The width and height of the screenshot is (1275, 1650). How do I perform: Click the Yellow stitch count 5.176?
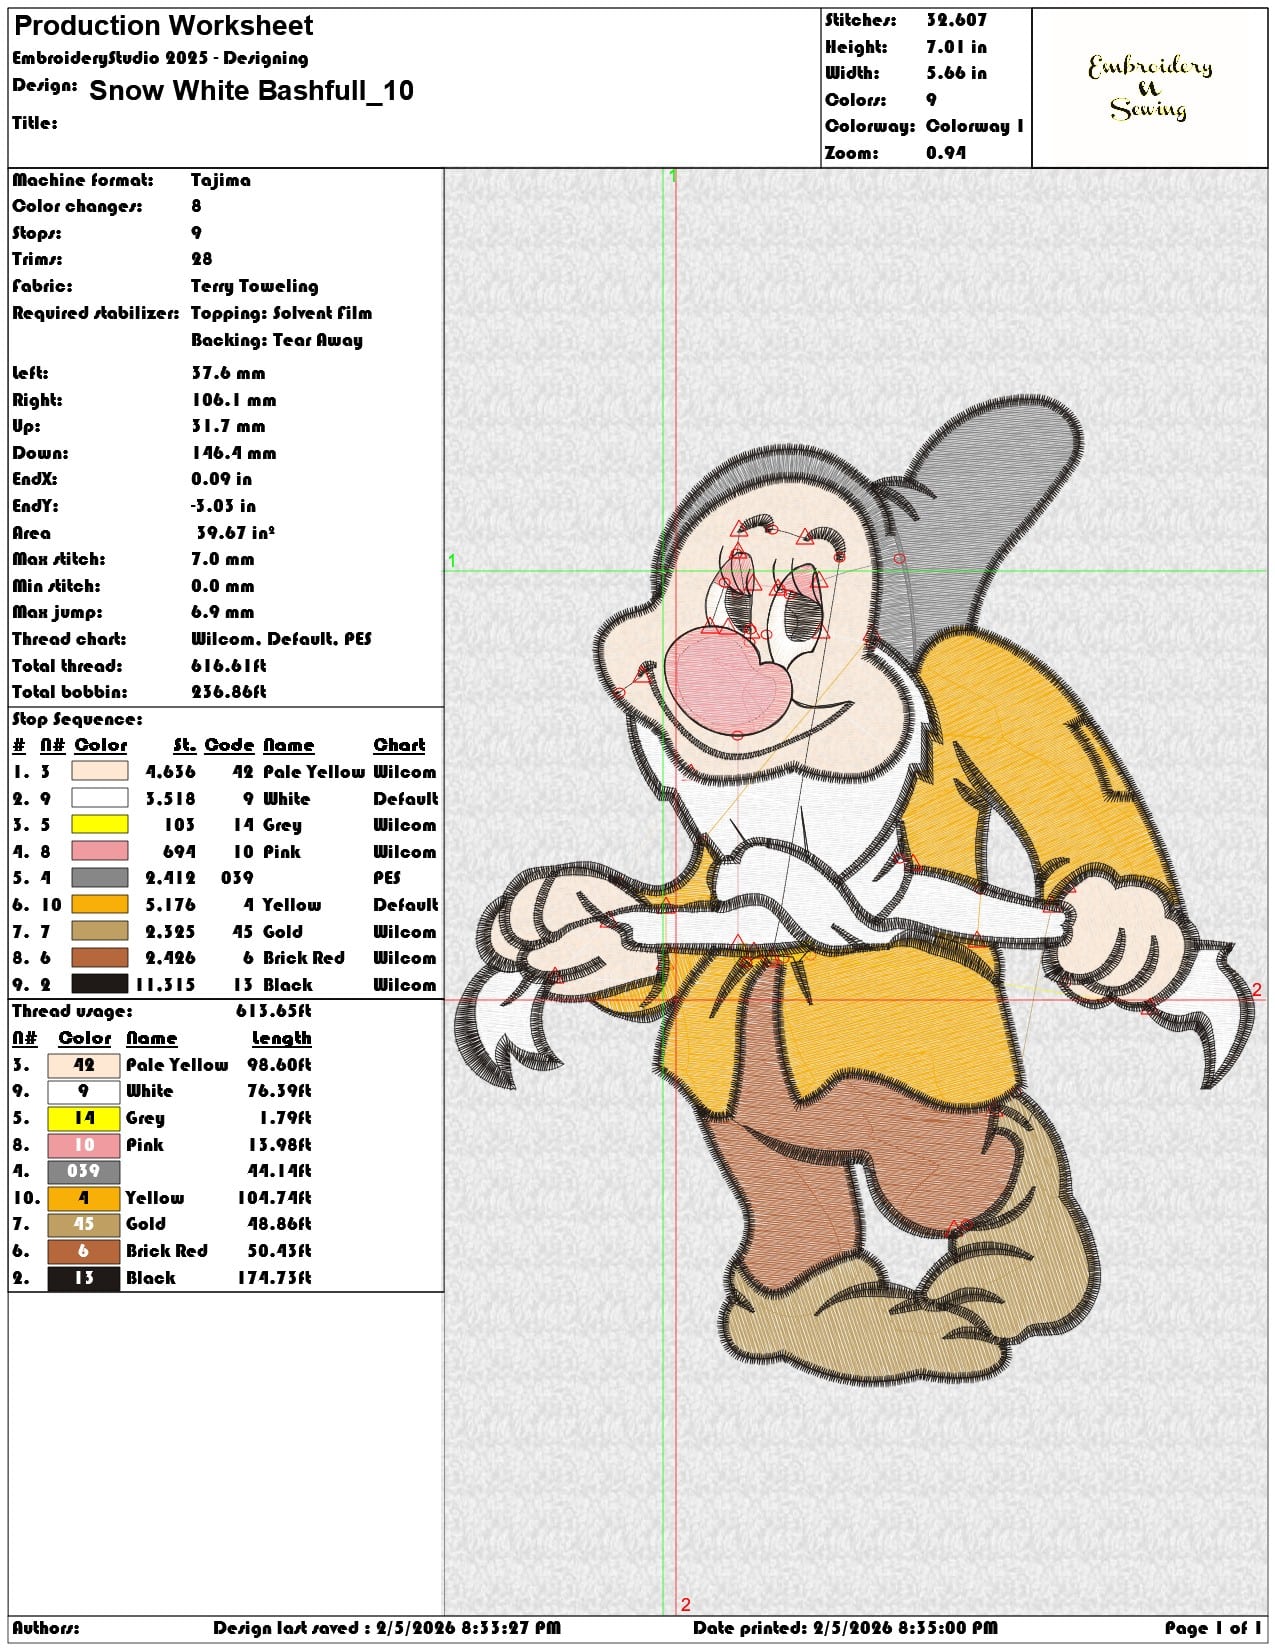pos(171,905)
